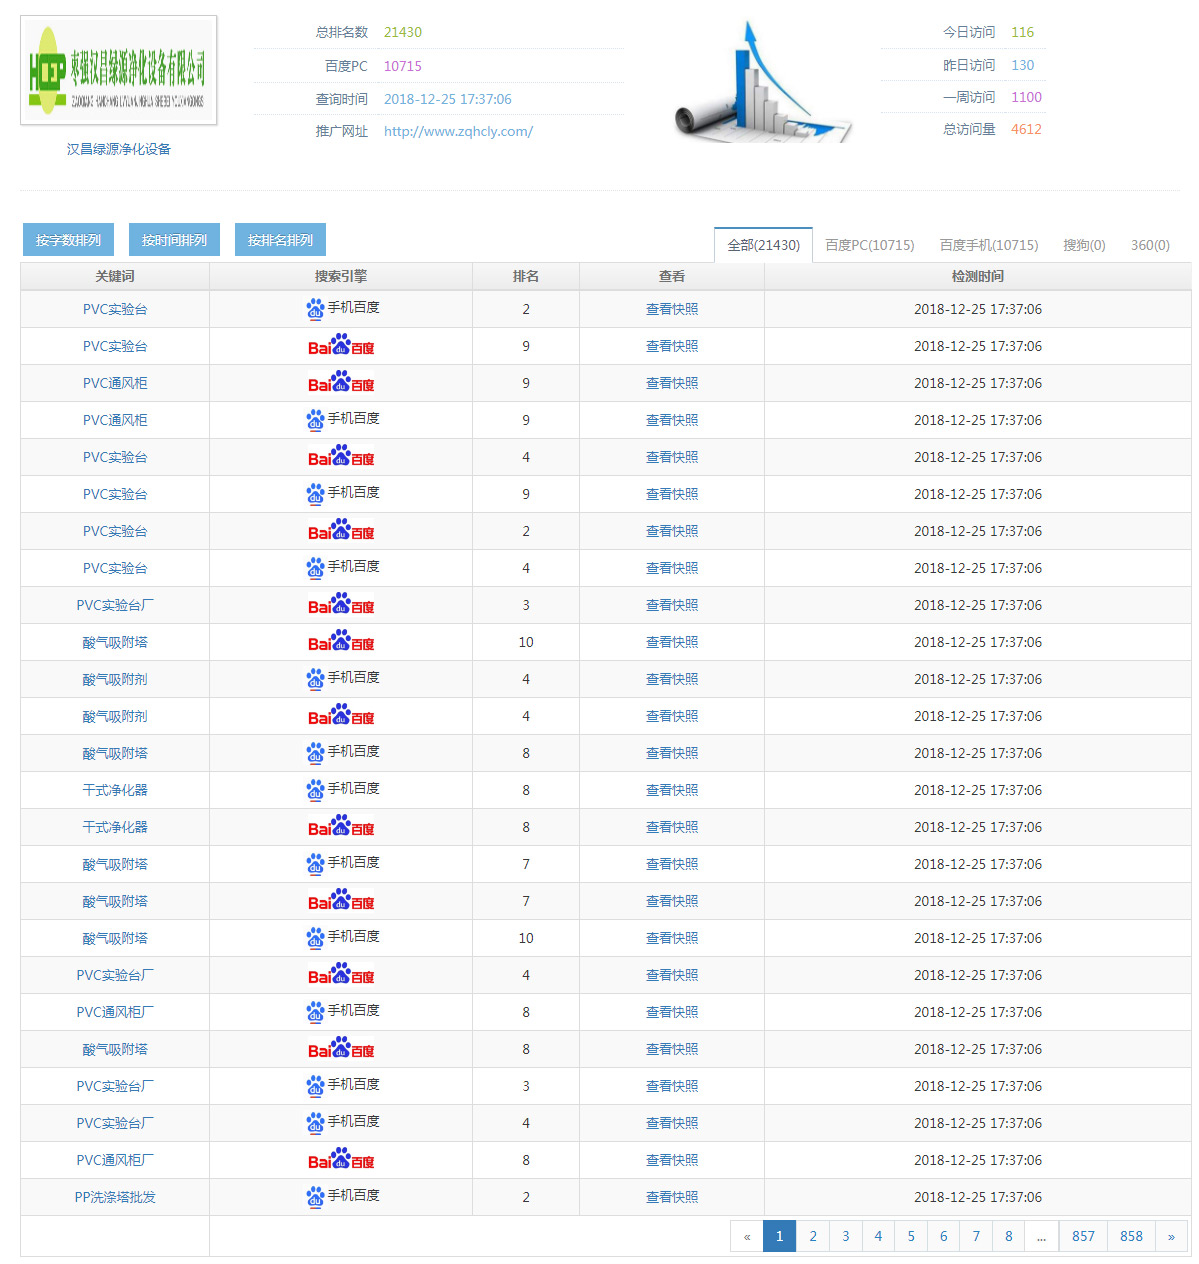Jump to page 858 in pagination
Screen dimensions: 1199x1264
coord(1131,1236)
